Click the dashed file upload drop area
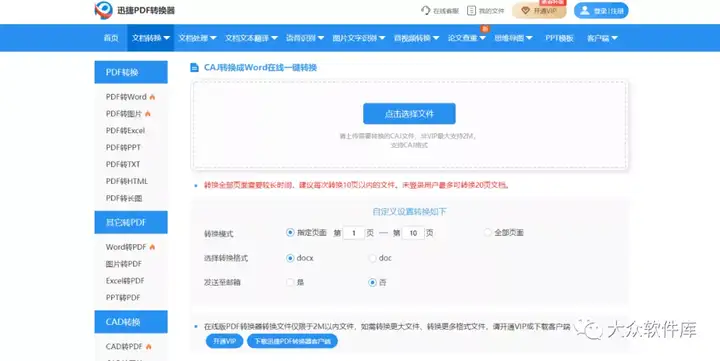The height and width of the screenshot is (361, 720). click(x=410, y=125)
